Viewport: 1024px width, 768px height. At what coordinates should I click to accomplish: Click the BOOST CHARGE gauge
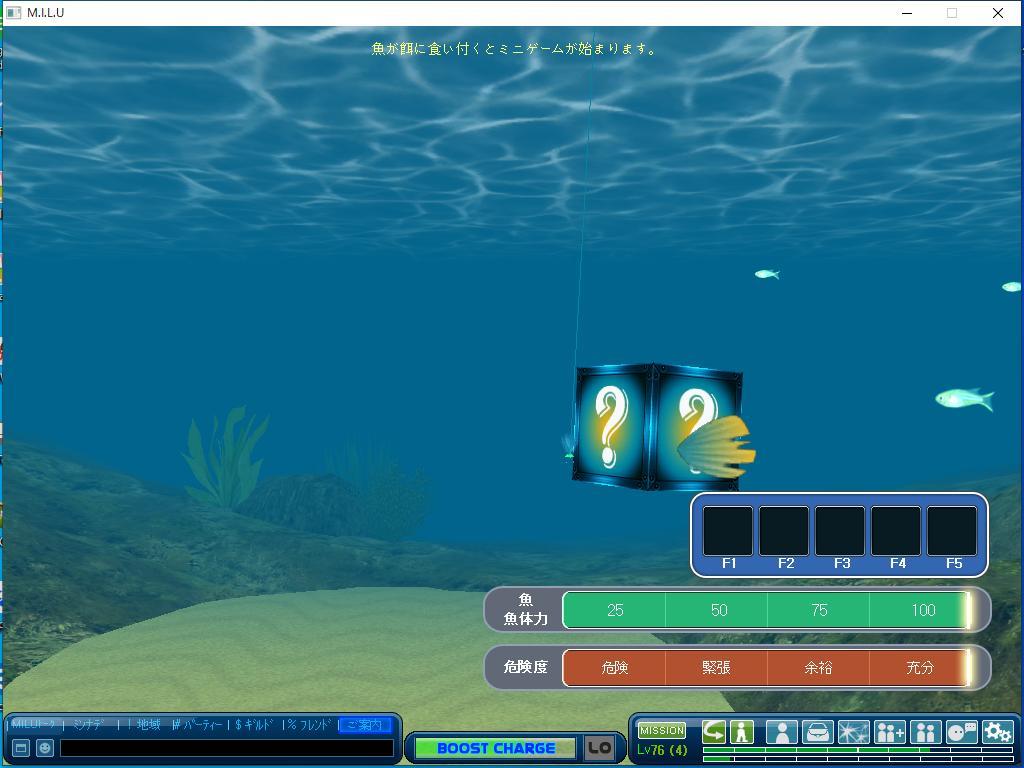[495, 748]
